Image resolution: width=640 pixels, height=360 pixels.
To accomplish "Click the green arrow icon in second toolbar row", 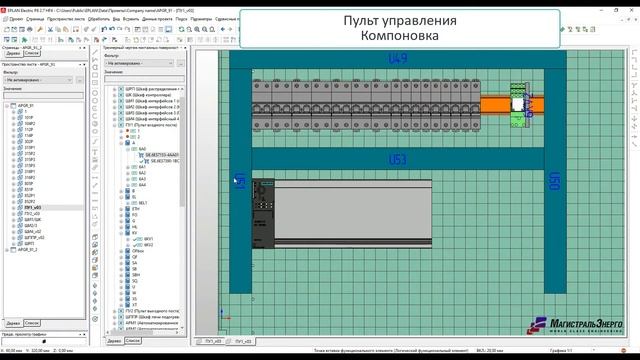I will tap(24, 40).
